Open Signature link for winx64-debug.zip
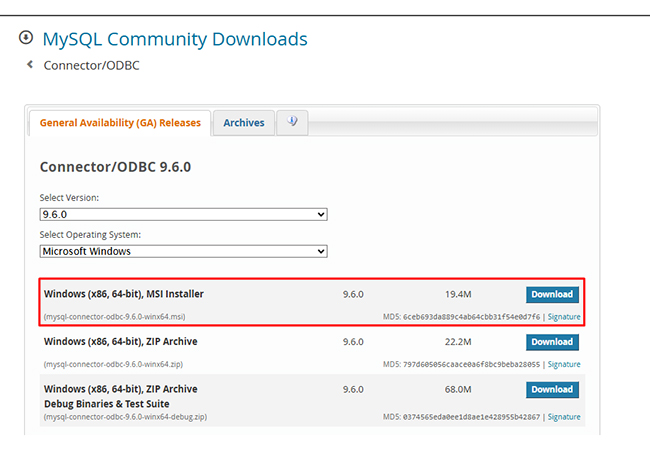This screenshot has width=650, height=450. click(x=564, y=417)
